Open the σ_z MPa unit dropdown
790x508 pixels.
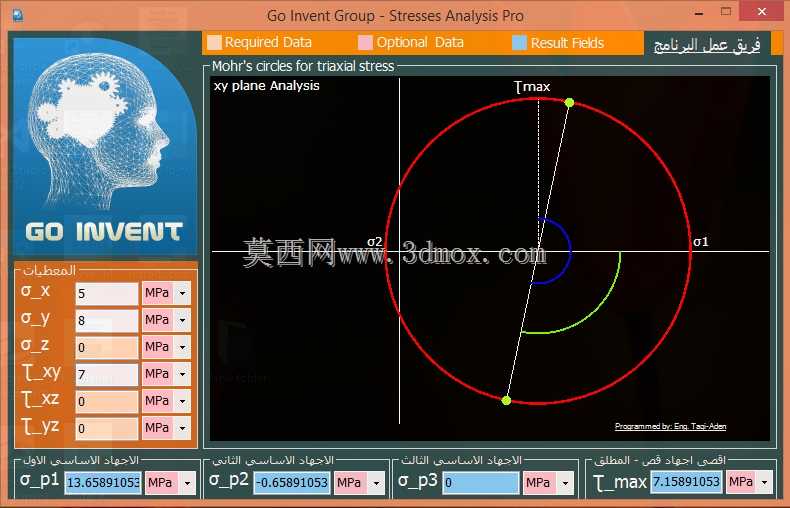pos(182,347)
